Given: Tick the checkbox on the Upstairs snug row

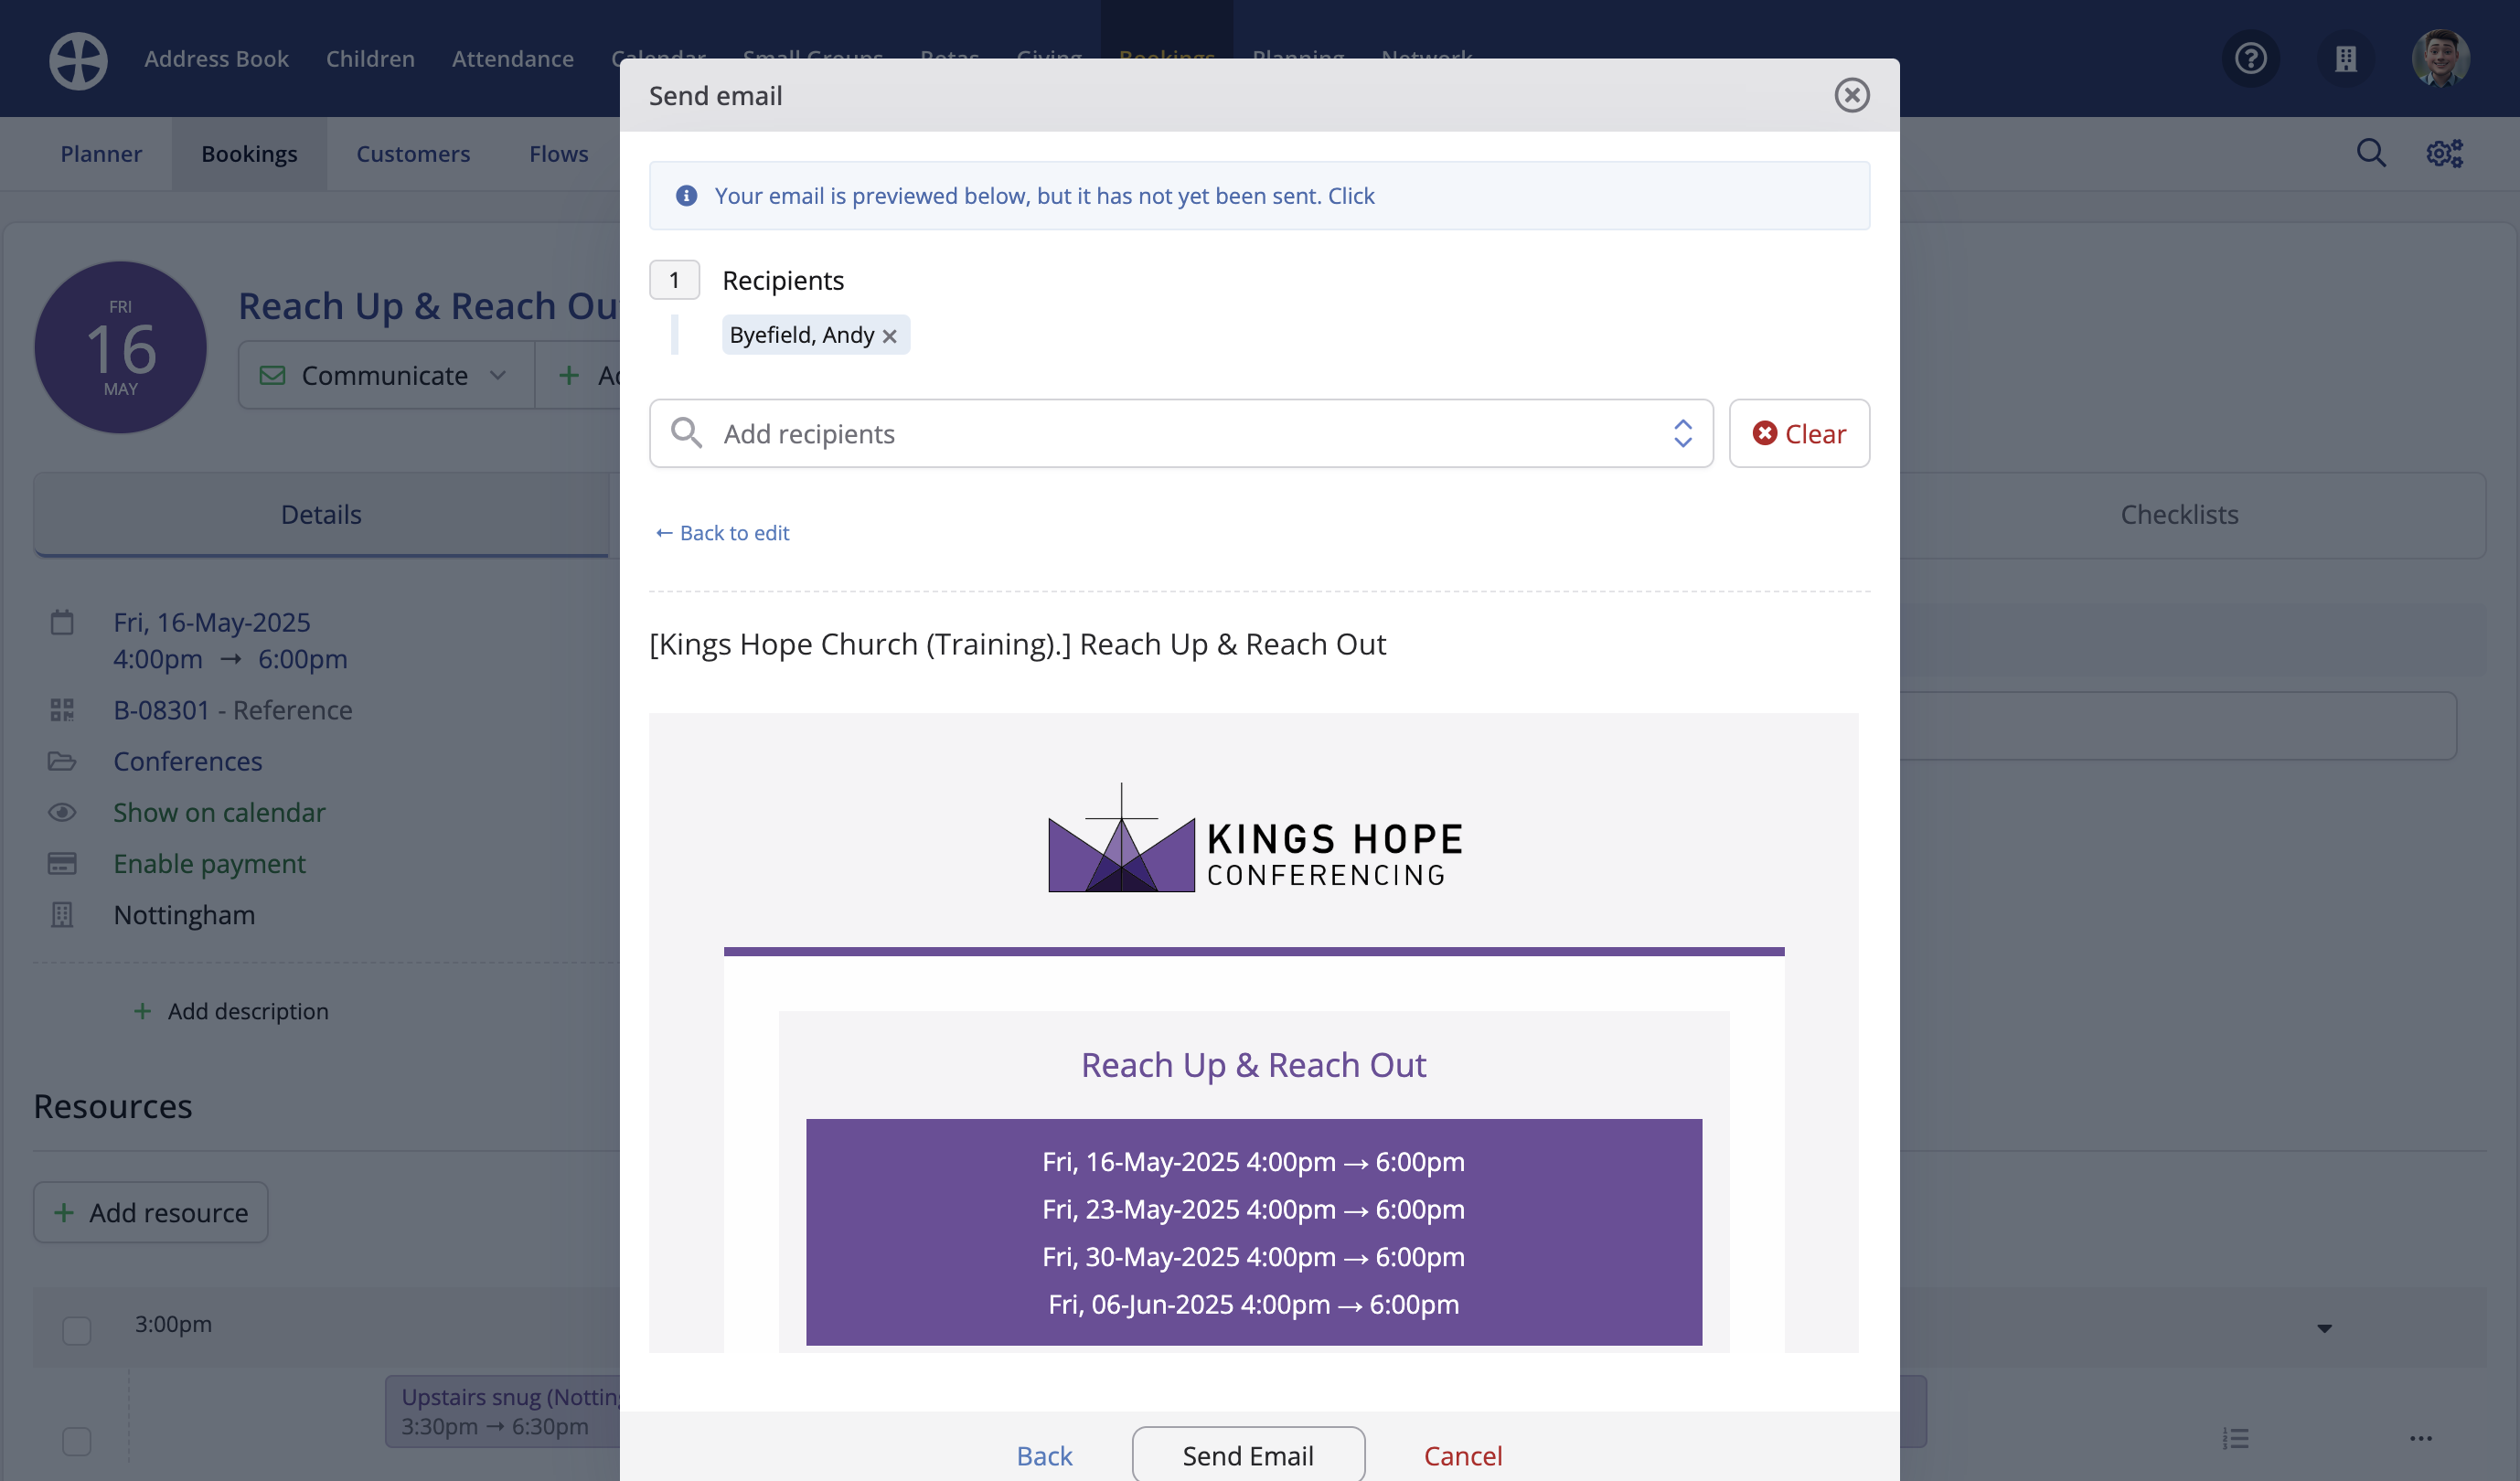Looking at the screenshot, I should (76, 1441).
